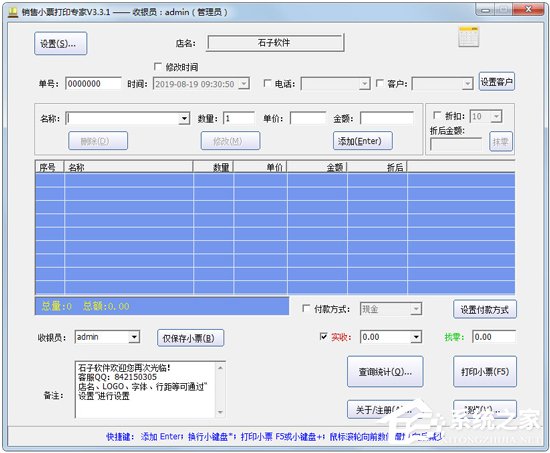Click the app icon in title bar
The image size is (550, 453).
coord(13,12)
